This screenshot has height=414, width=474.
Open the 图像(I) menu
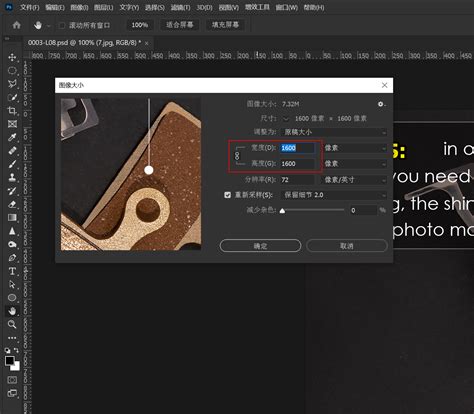pos(79,7)
